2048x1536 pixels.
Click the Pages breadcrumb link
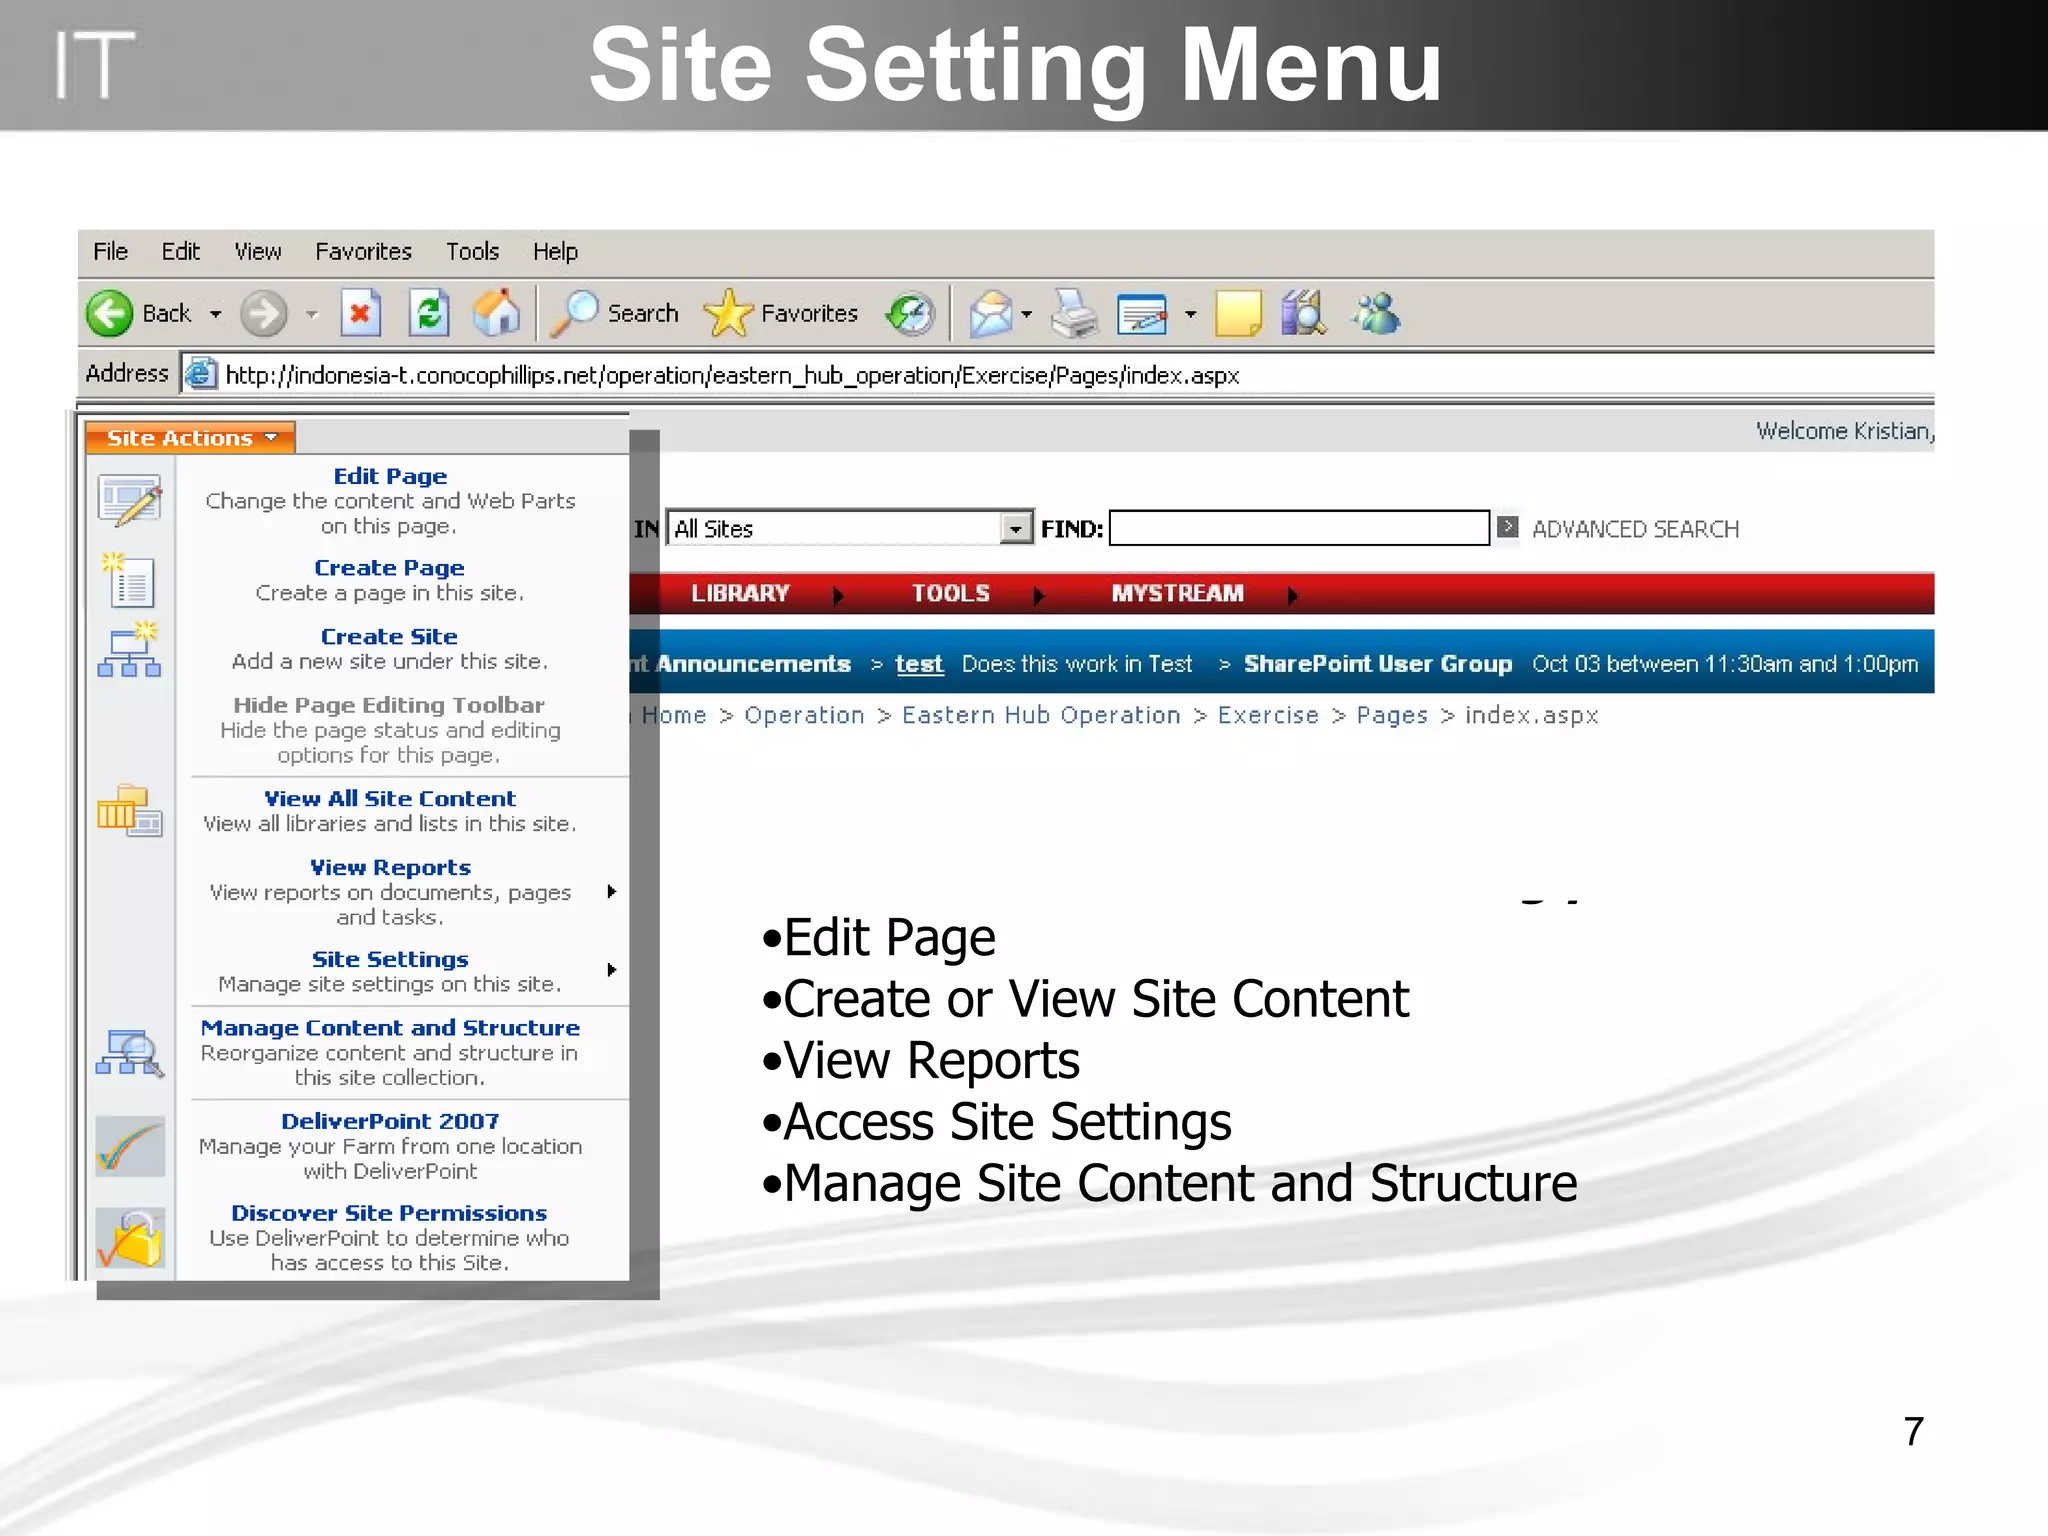1392,715
